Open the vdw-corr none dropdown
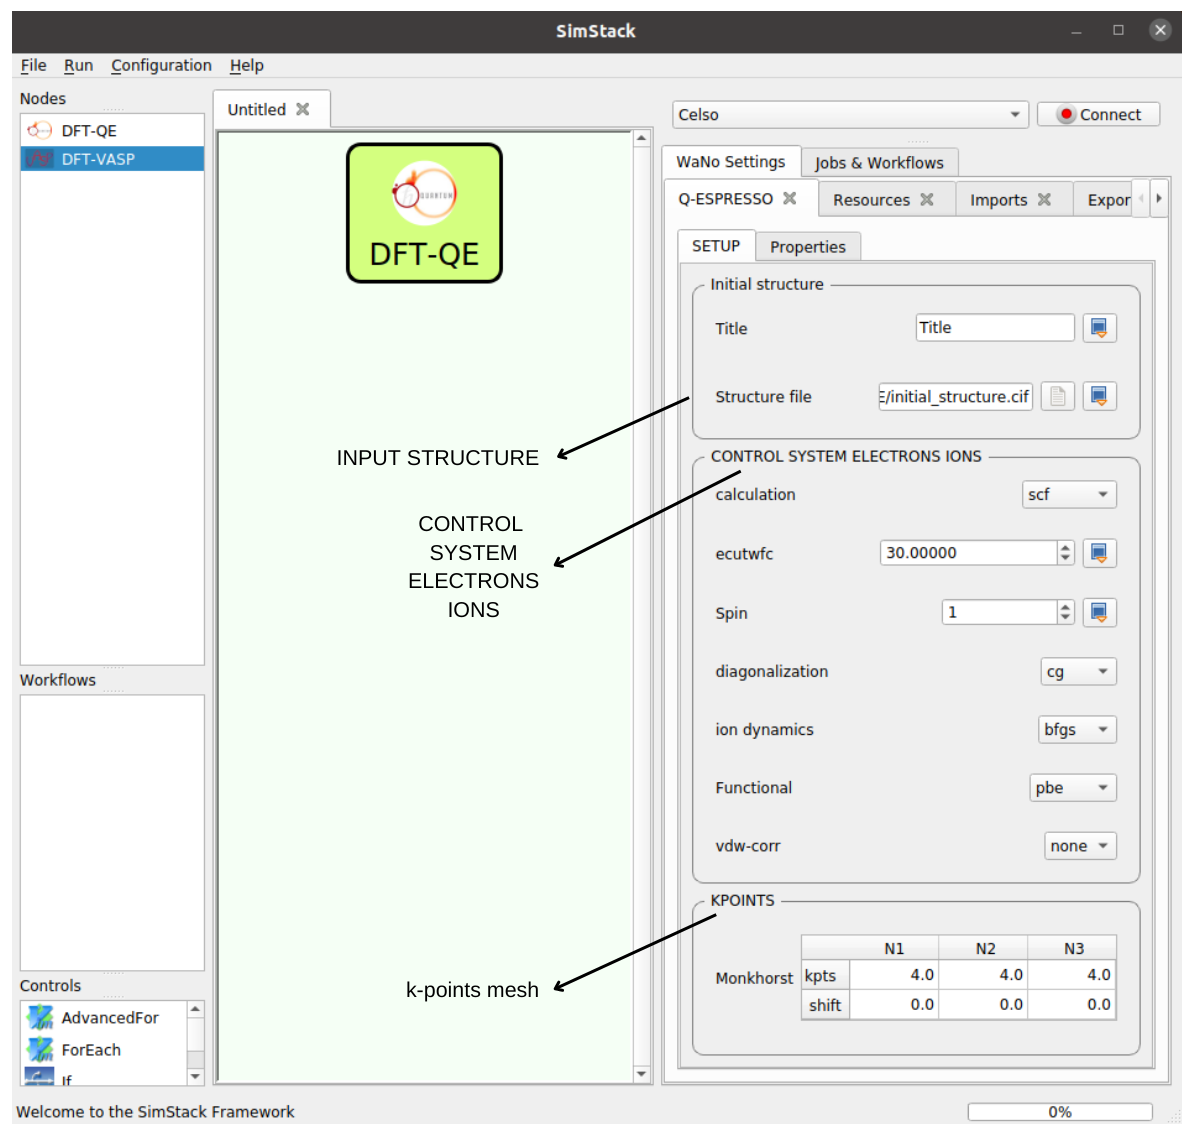Image resolution: width=1200 pixels, height=1140 pixels. (x=1080, y=846)
